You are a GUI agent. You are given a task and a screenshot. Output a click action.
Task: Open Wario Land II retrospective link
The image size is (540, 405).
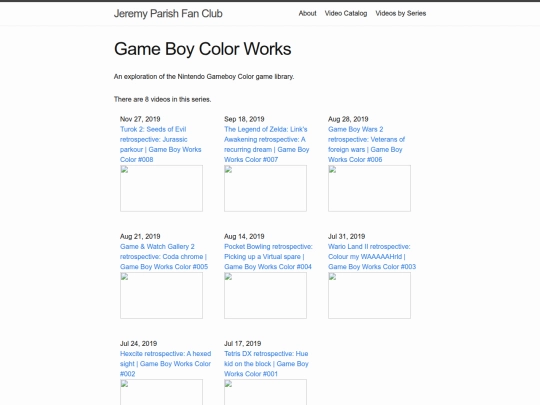pyautogui.click(x=372, y=257)
